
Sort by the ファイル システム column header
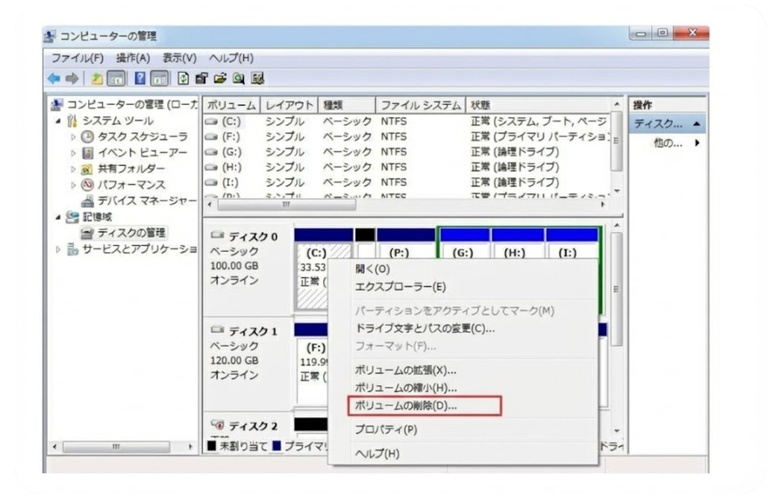click(421, 105)
